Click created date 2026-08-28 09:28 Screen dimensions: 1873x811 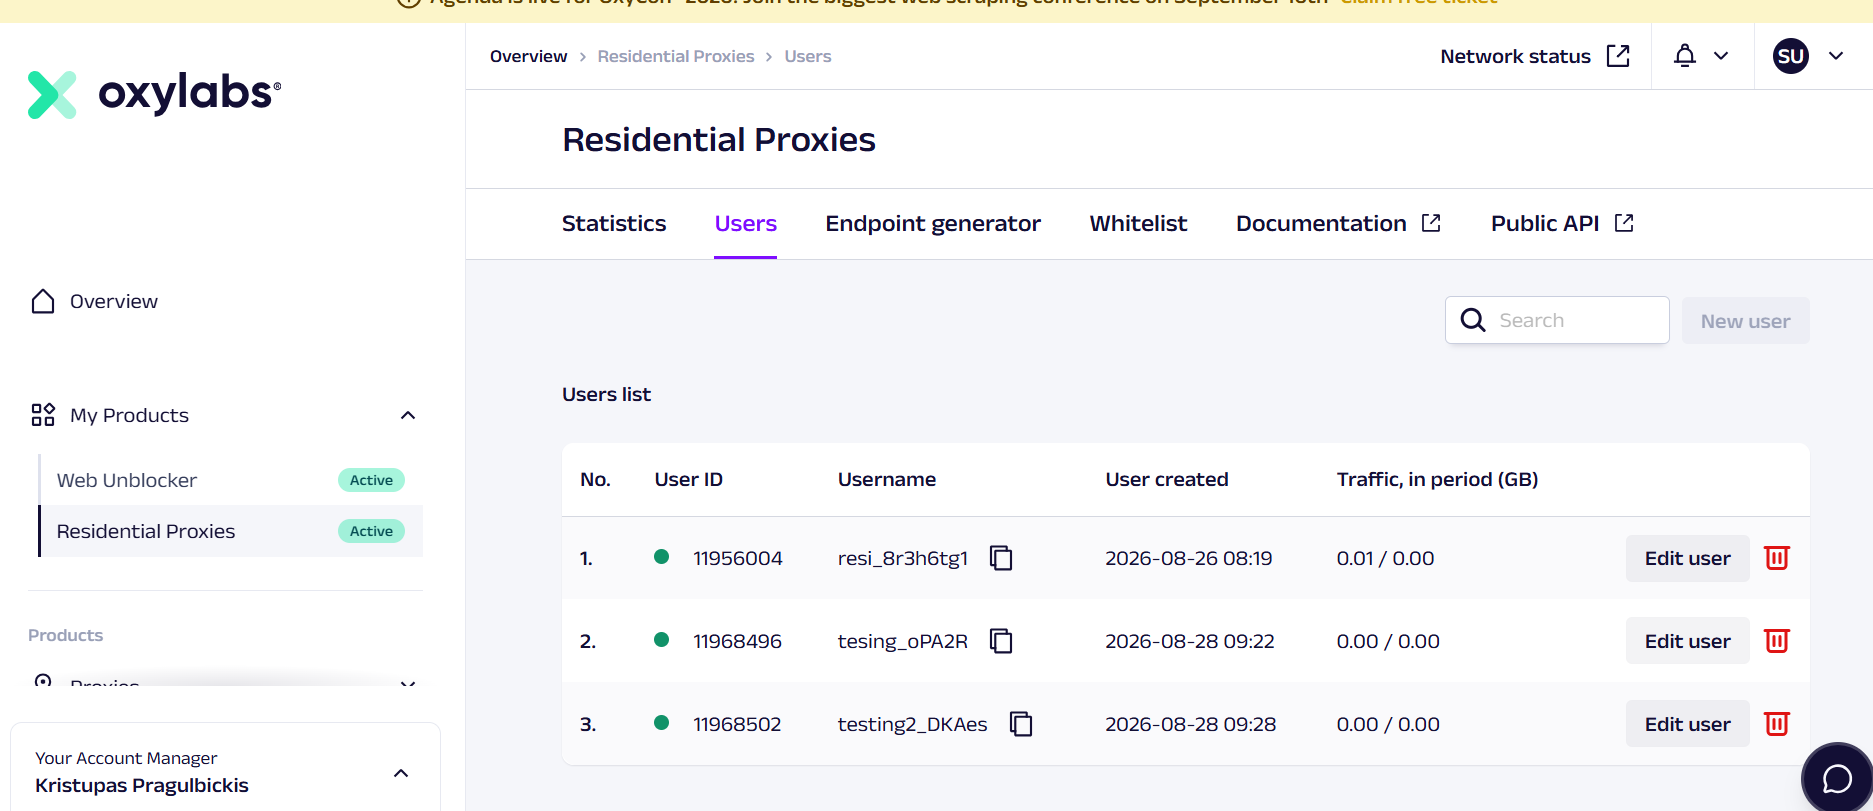1190,724
